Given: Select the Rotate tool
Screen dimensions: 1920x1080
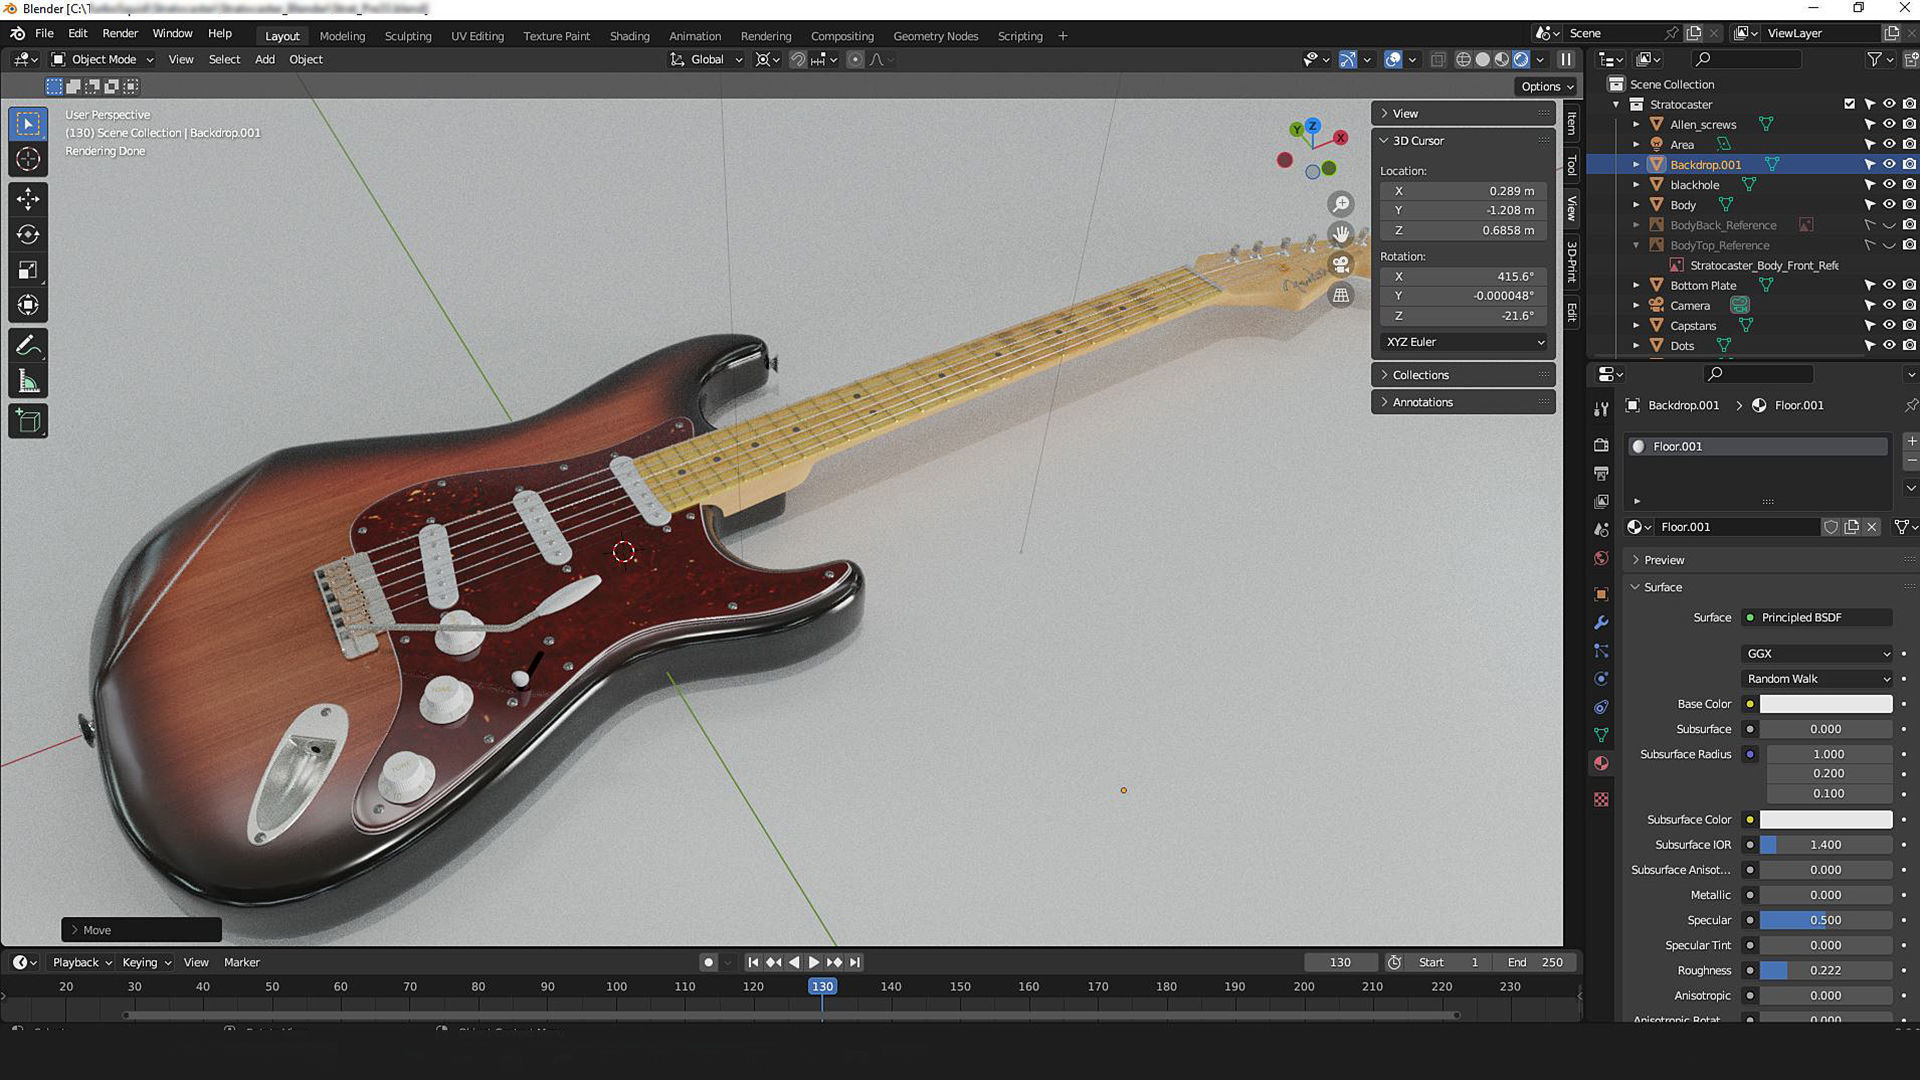Looking at the screenshot, I should click(28, 235).
